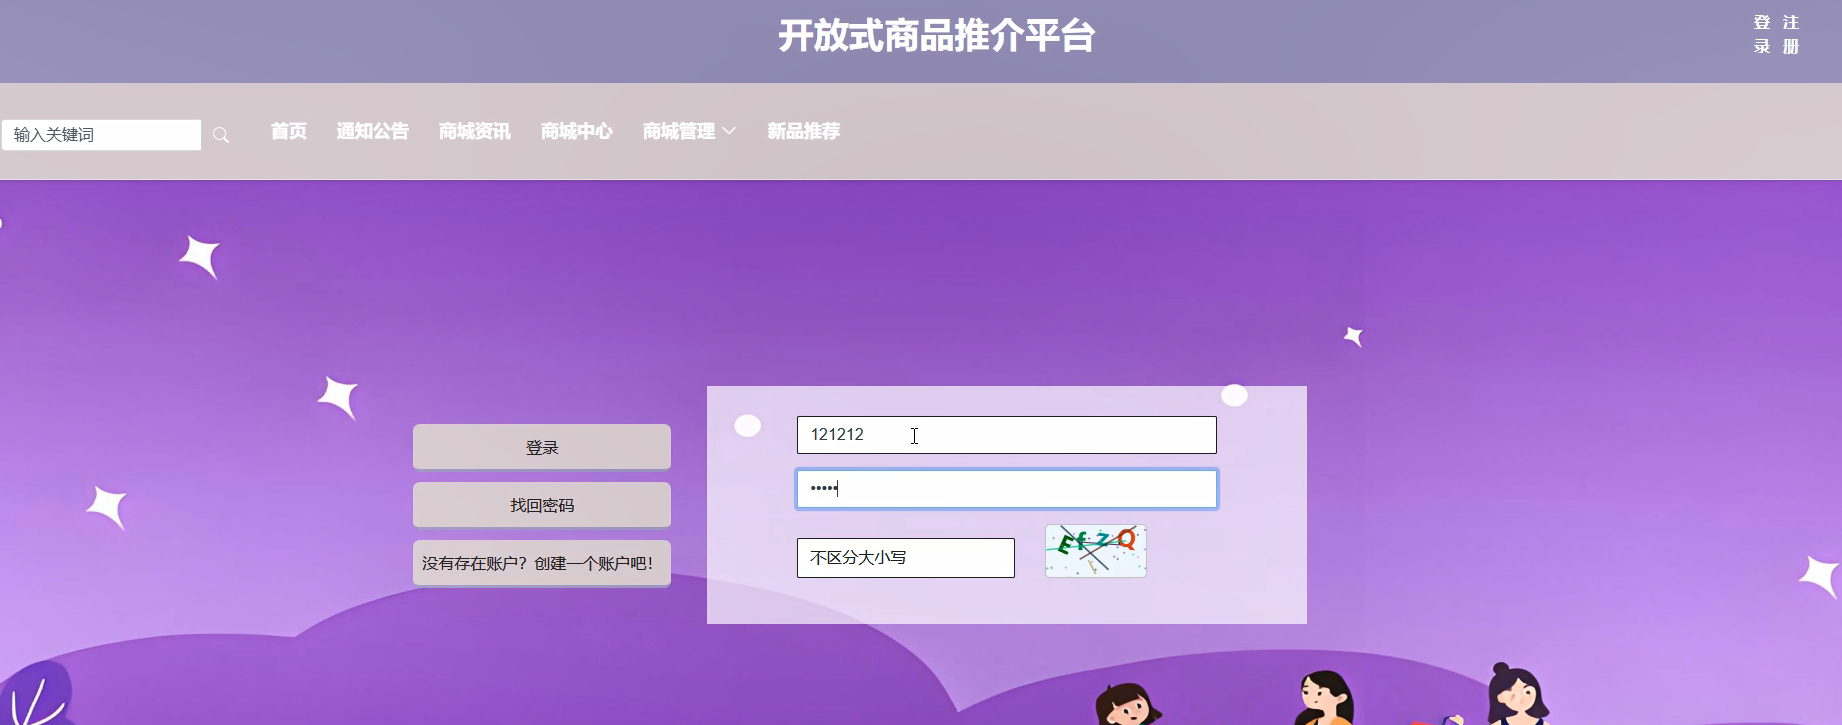Expand the 商城管理 dropdown menu
1842x725 pixels.
tap(689, 131)
